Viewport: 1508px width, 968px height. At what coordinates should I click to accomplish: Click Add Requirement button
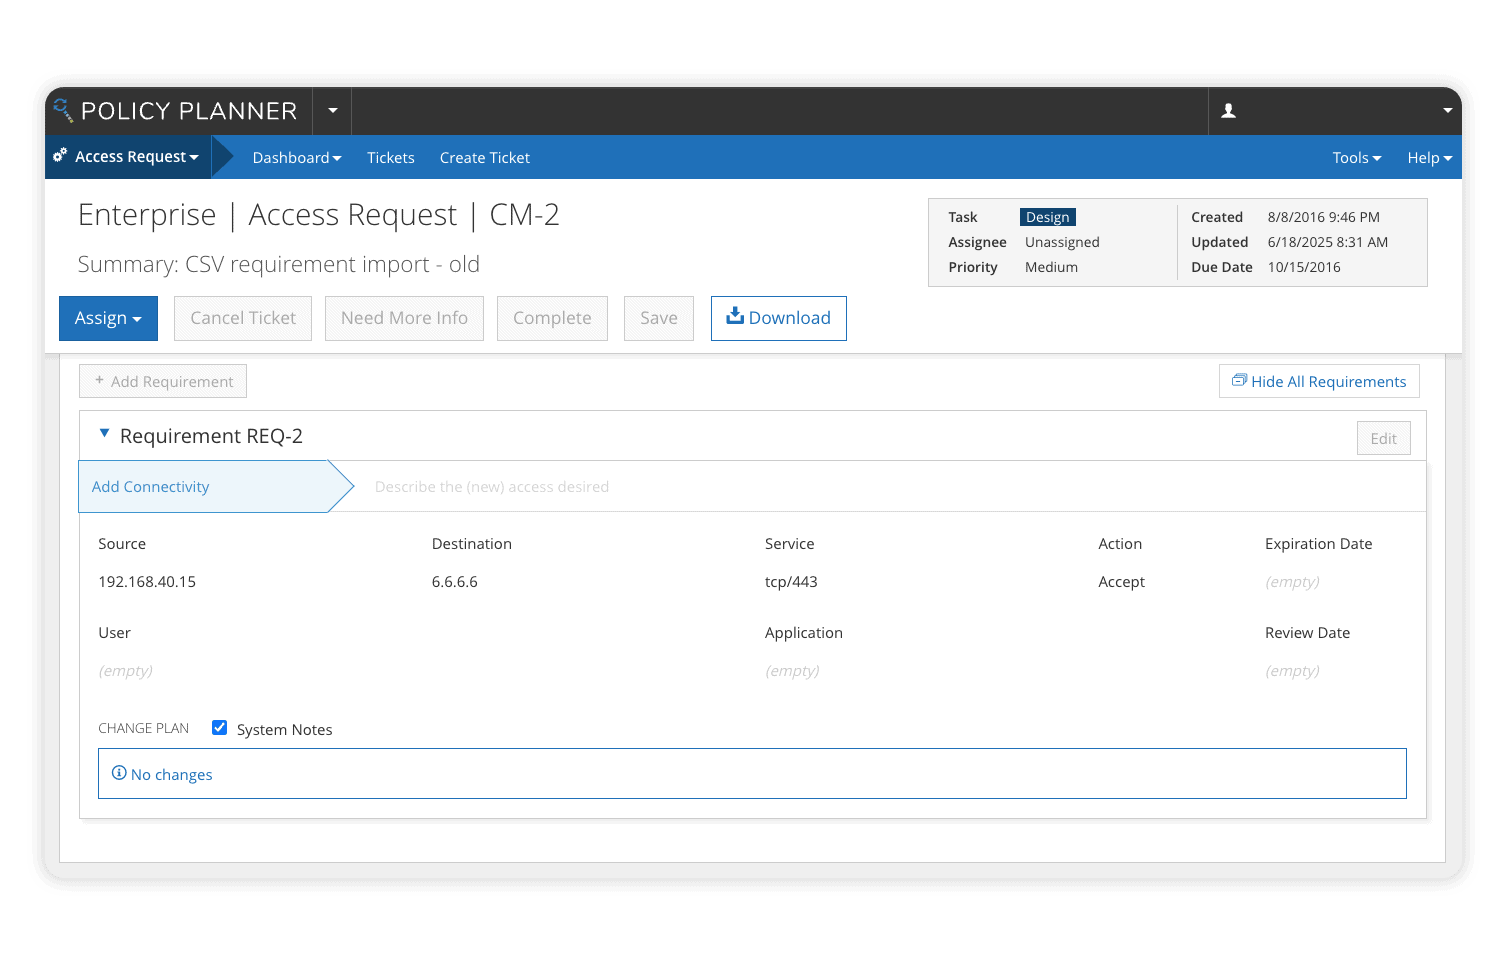click(x=163, y=381)
